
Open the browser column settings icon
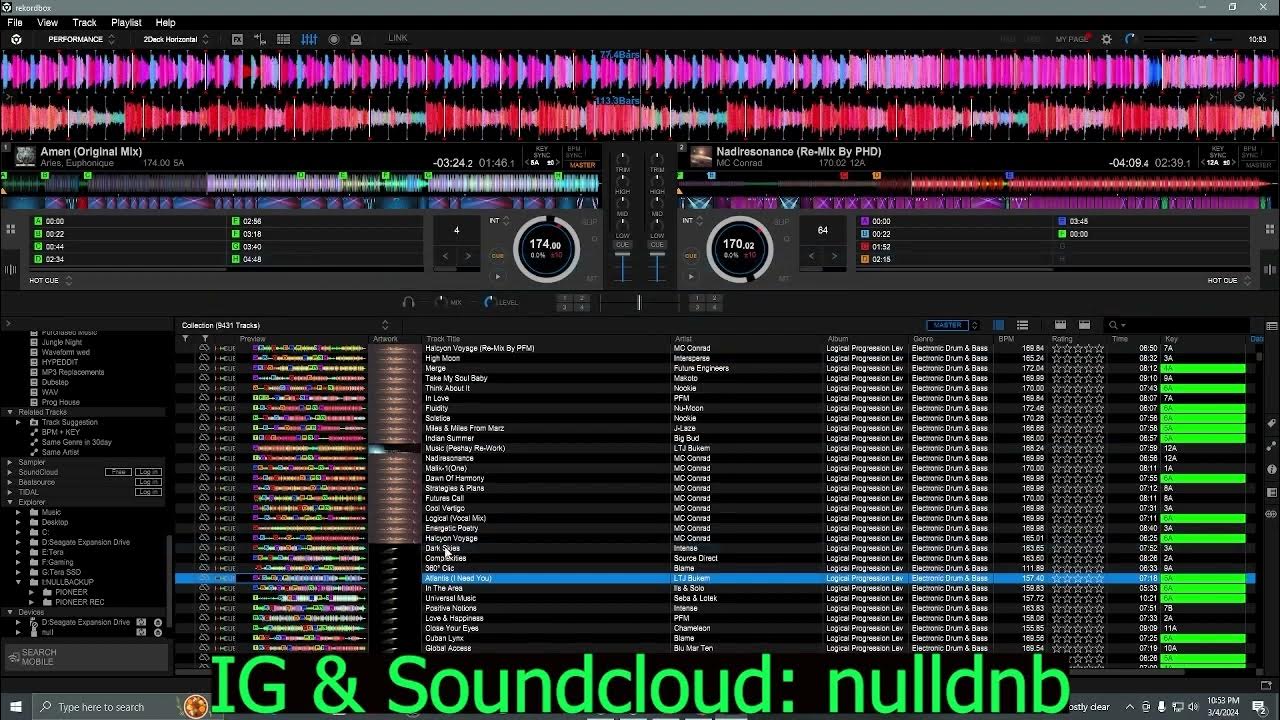[x=1271, y=325]
